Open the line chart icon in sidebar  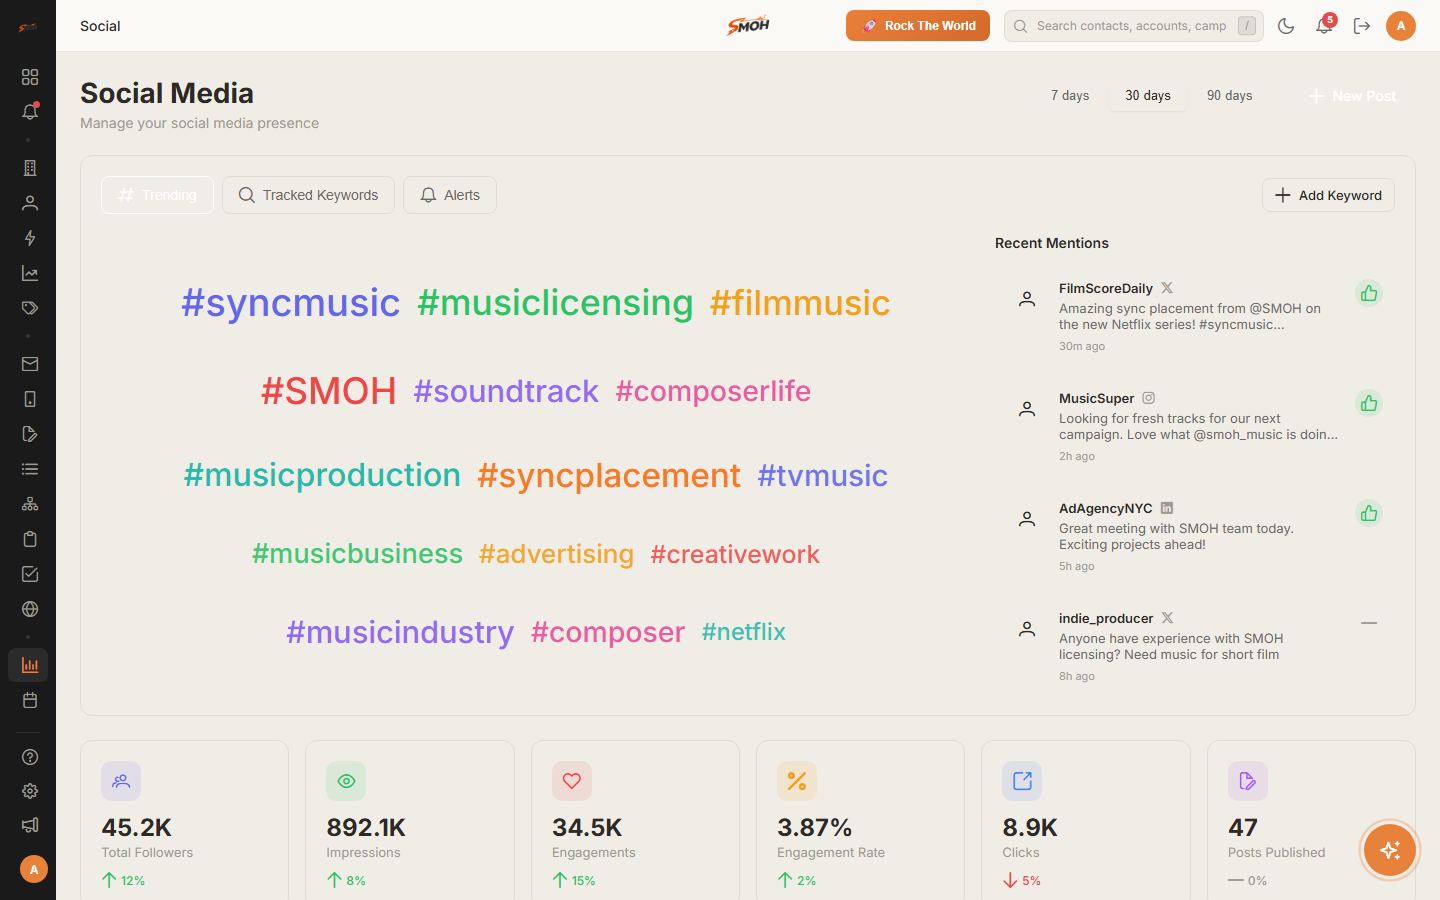30,273
